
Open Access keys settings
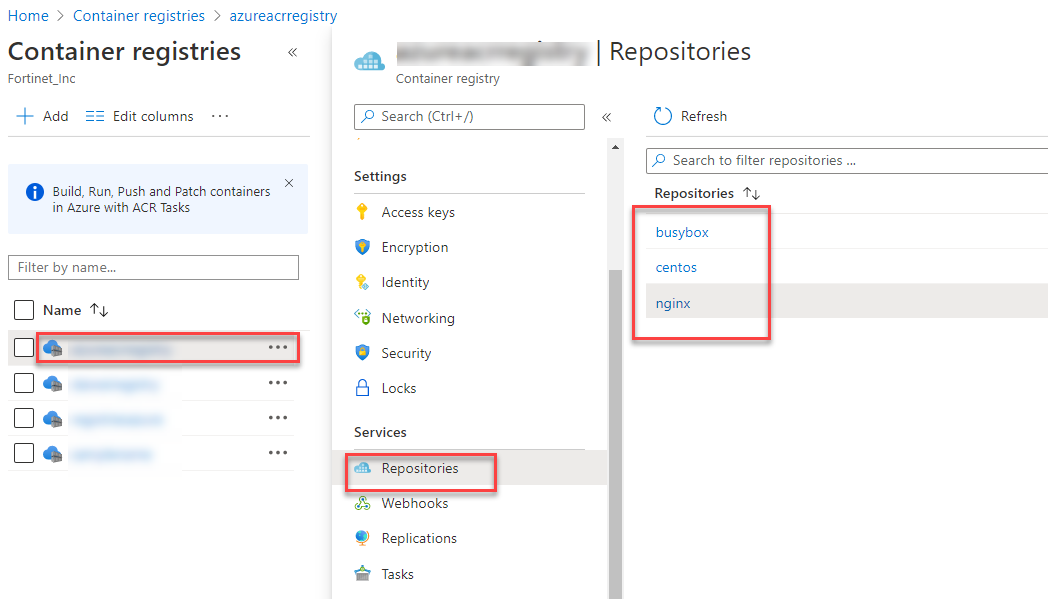417,212
